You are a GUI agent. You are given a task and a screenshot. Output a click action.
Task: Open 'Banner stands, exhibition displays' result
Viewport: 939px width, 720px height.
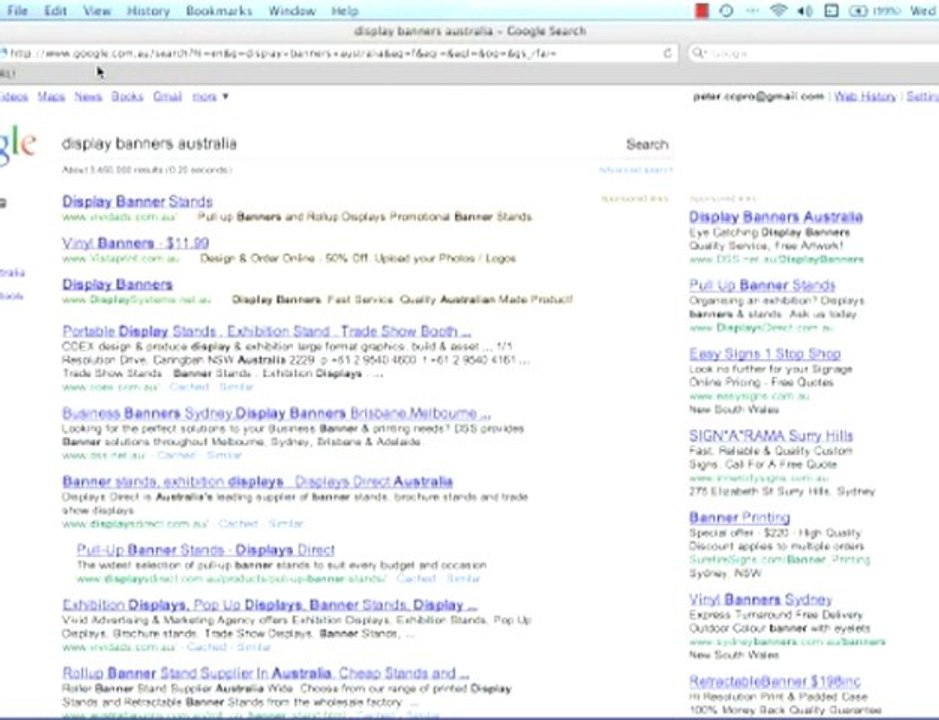click(258, 482)
